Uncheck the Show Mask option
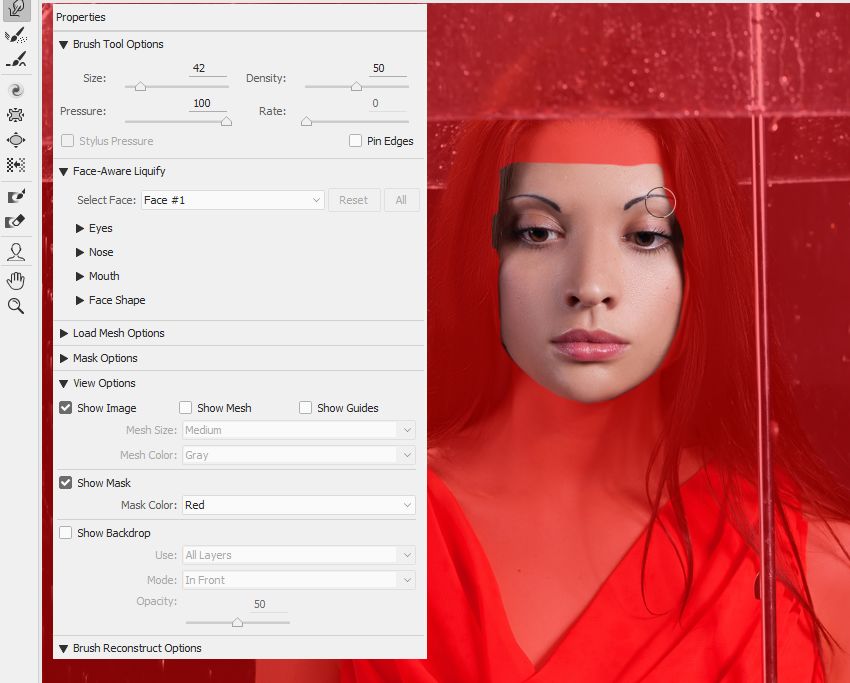This screenshot has height=683, width=850. pyautogui.click(x=66, y=482)
